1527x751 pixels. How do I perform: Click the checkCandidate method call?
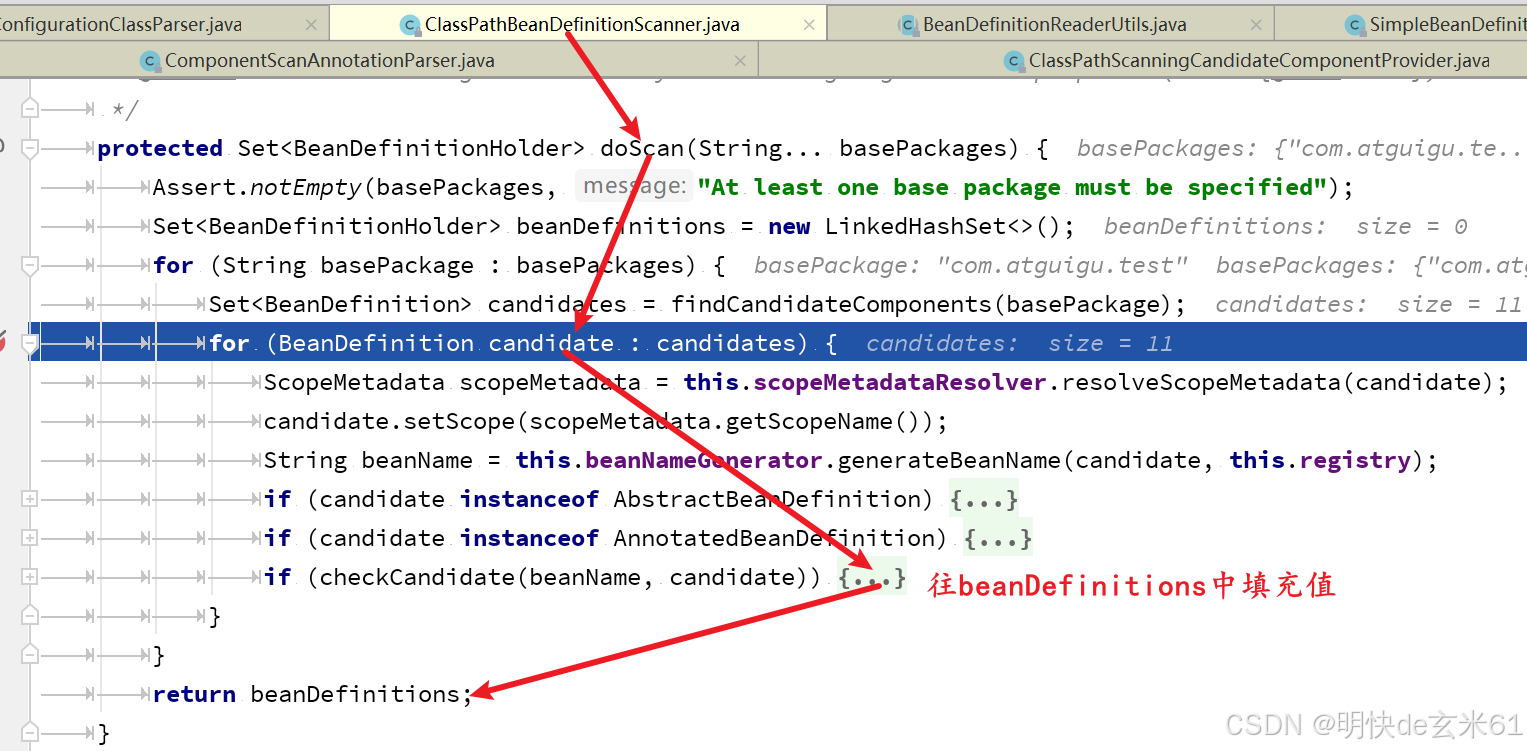click(417, 577)
